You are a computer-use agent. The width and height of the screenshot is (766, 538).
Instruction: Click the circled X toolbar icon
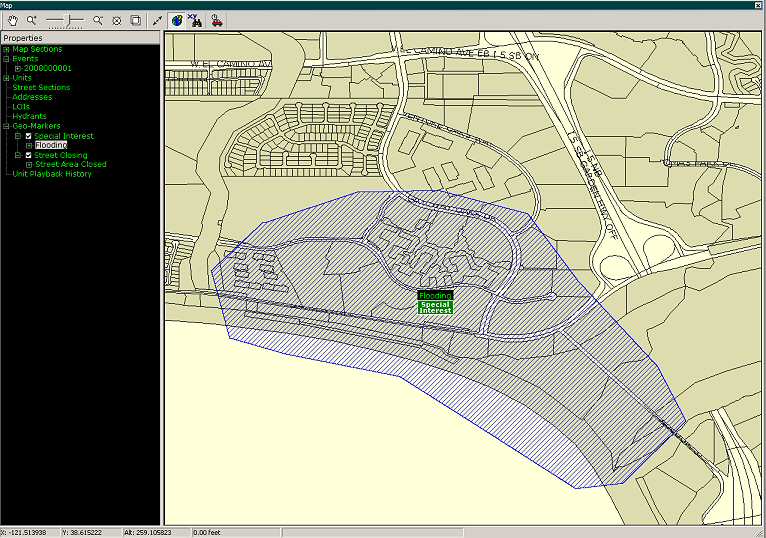coord(117,20)
